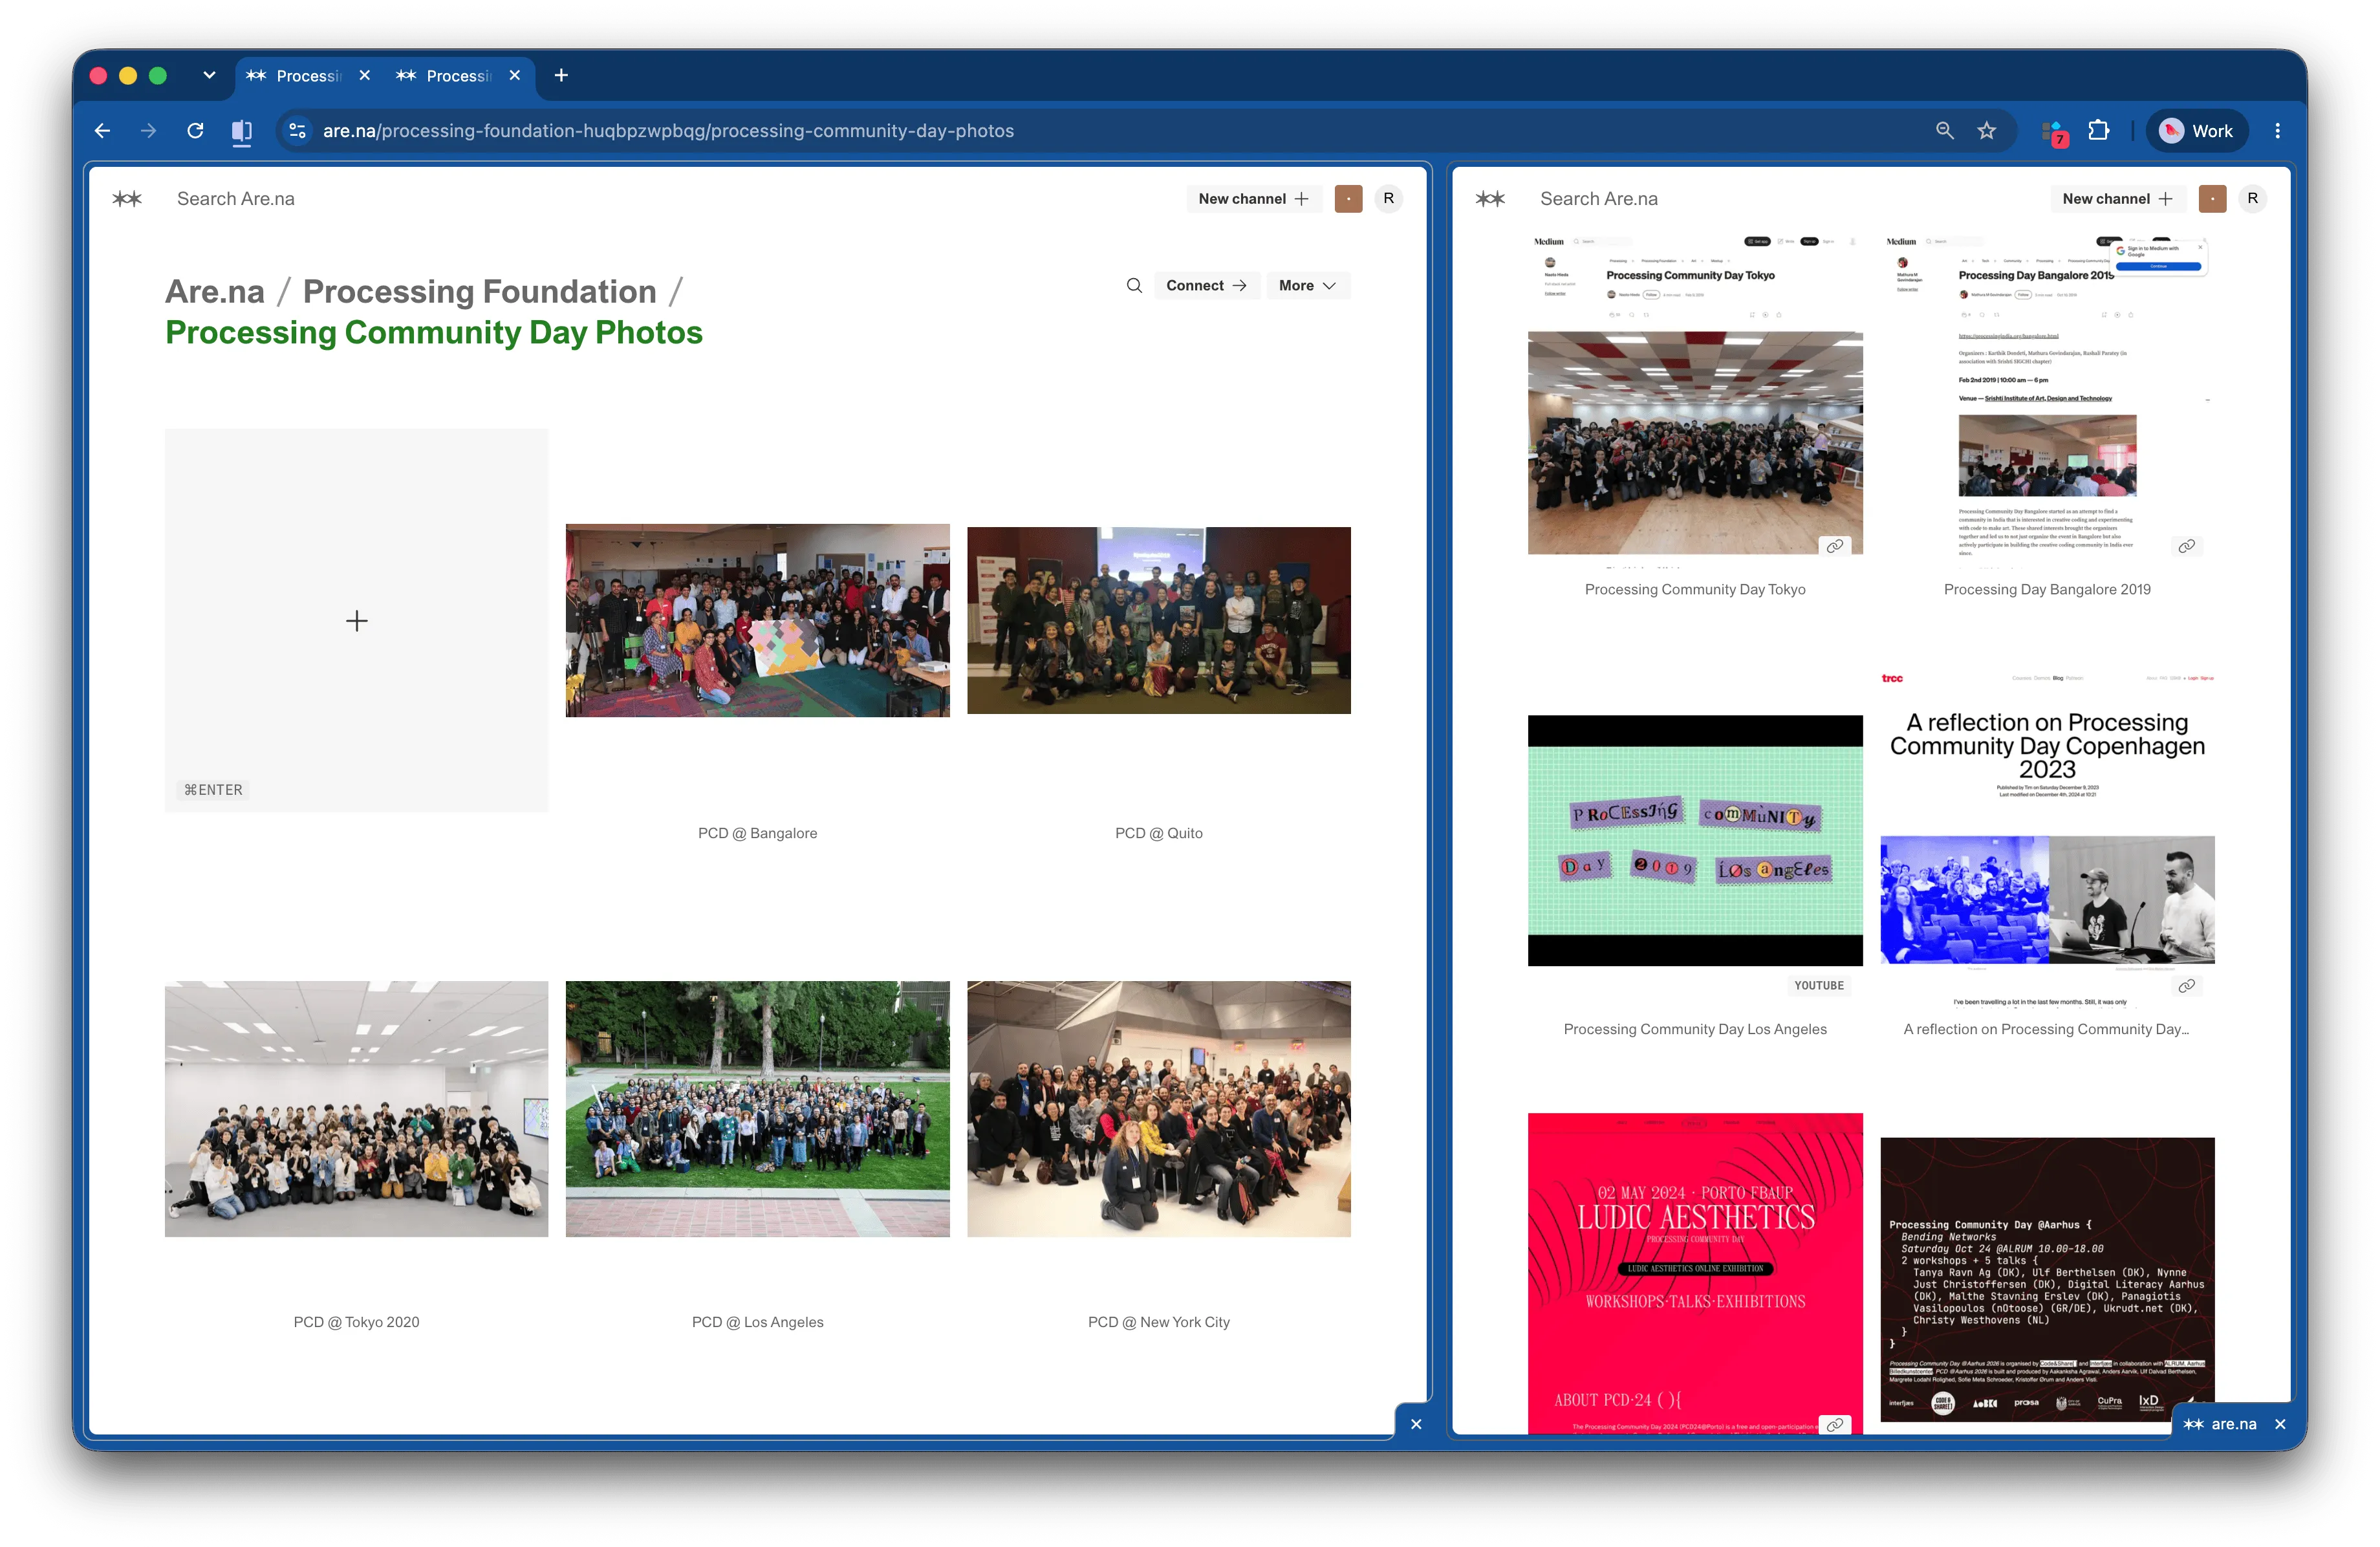The width and height of the screenshot is (2380, 1547).
Task: Click the zoom magnifier icon in address bar
Action: pyautogui.click(x=1944, y=131)
